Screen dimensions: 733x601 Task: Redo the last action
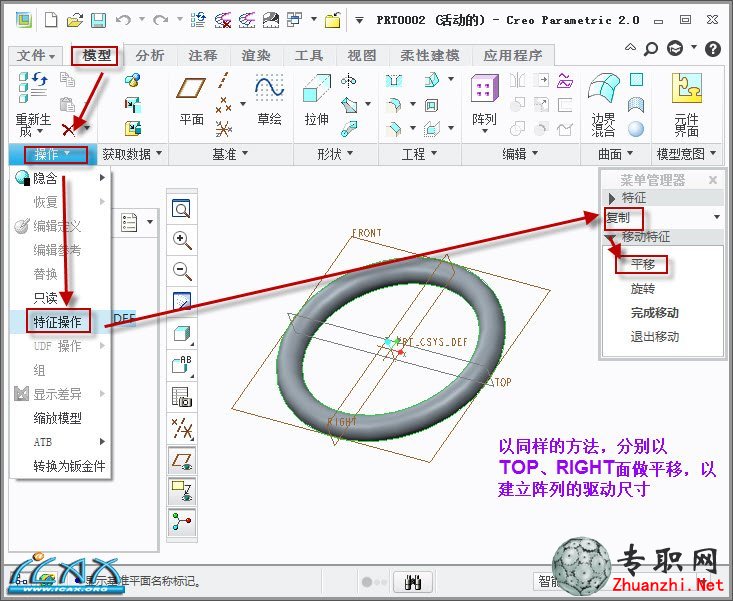160,20
